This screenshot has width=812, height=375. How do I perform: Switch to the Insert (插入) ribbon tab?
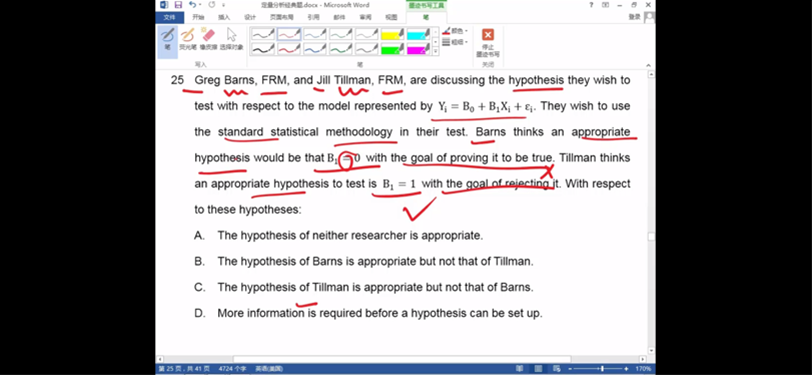[x=224, y=17]
